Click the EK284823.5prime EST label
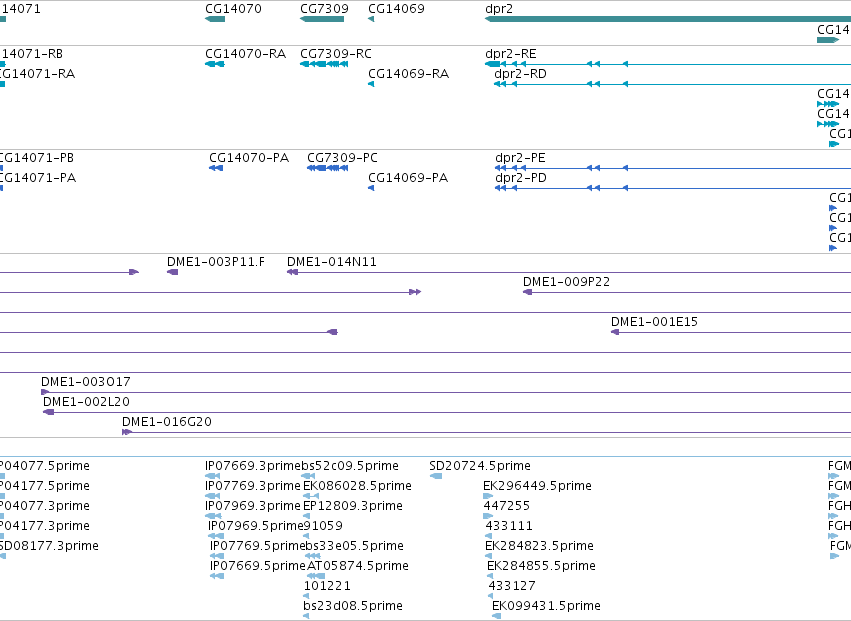Image resolution: width=851 pixels, height=621 pixels. coord(539,547)
